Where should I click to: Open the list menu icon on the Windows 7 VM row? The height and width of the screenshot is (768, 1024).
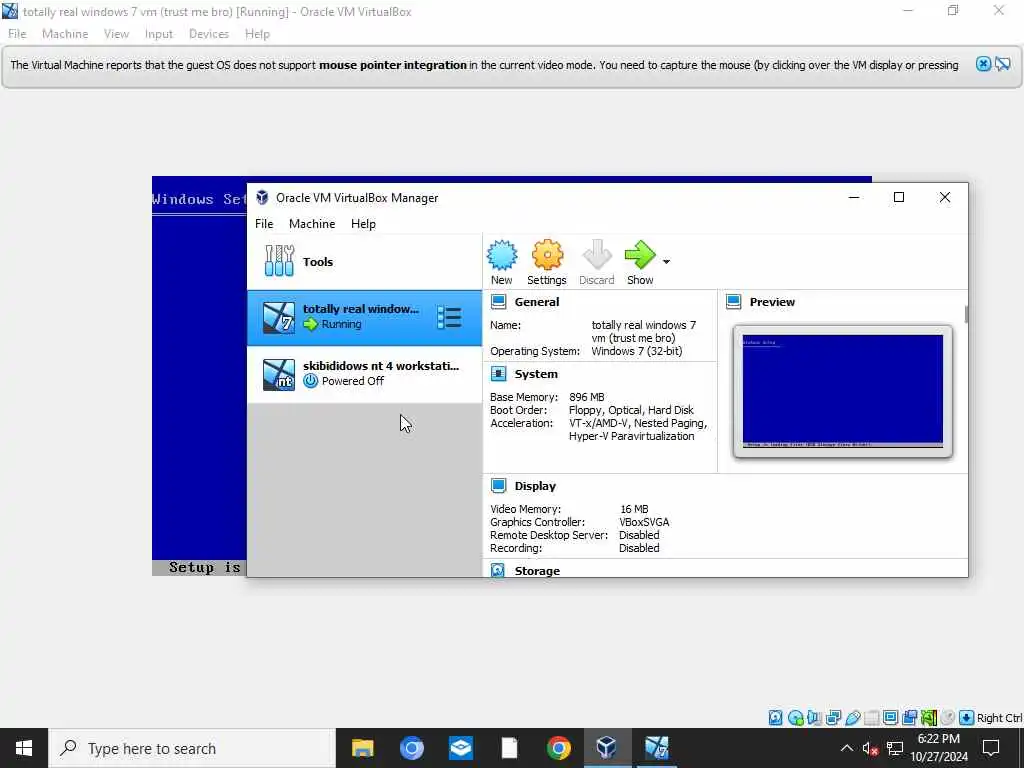(449, 318)
